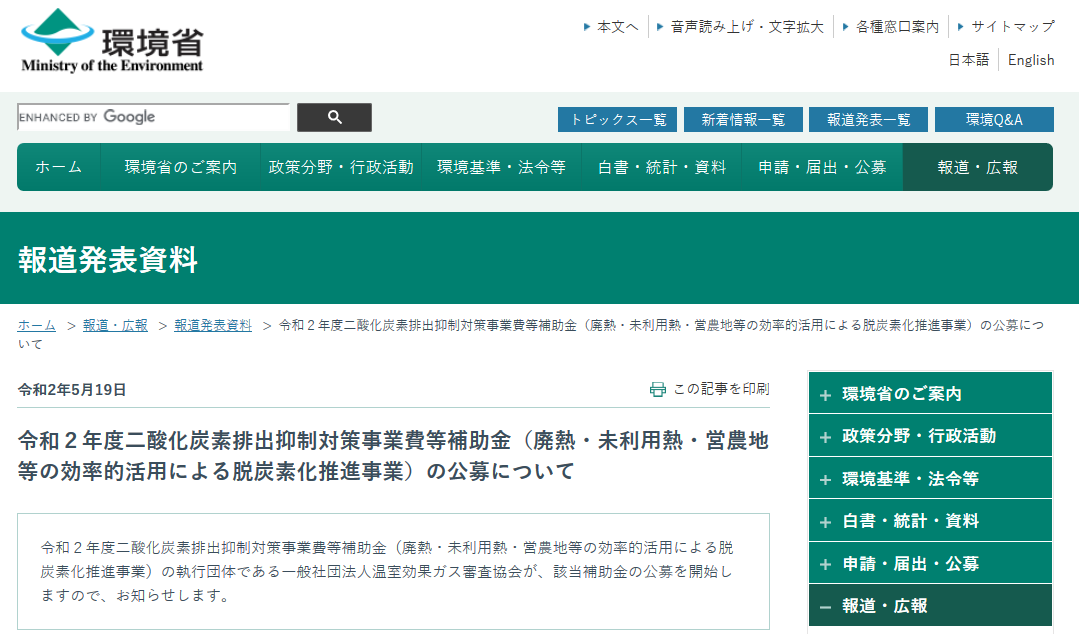Click the 音声読み上げ・文字拡大 link
This screenshot has height=634, width=1079.
click(747, 27)
